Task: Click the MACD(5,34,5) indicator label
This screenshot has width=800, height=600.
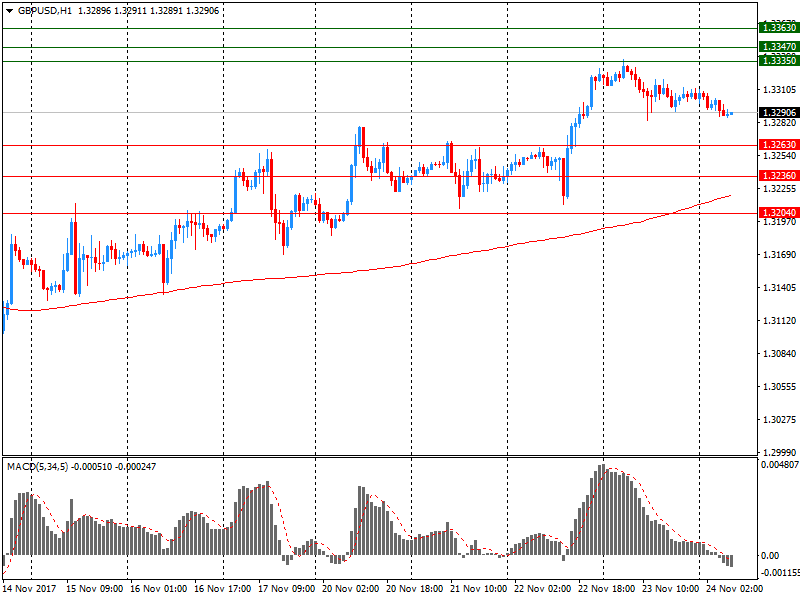Action: [x=37, y=467]
